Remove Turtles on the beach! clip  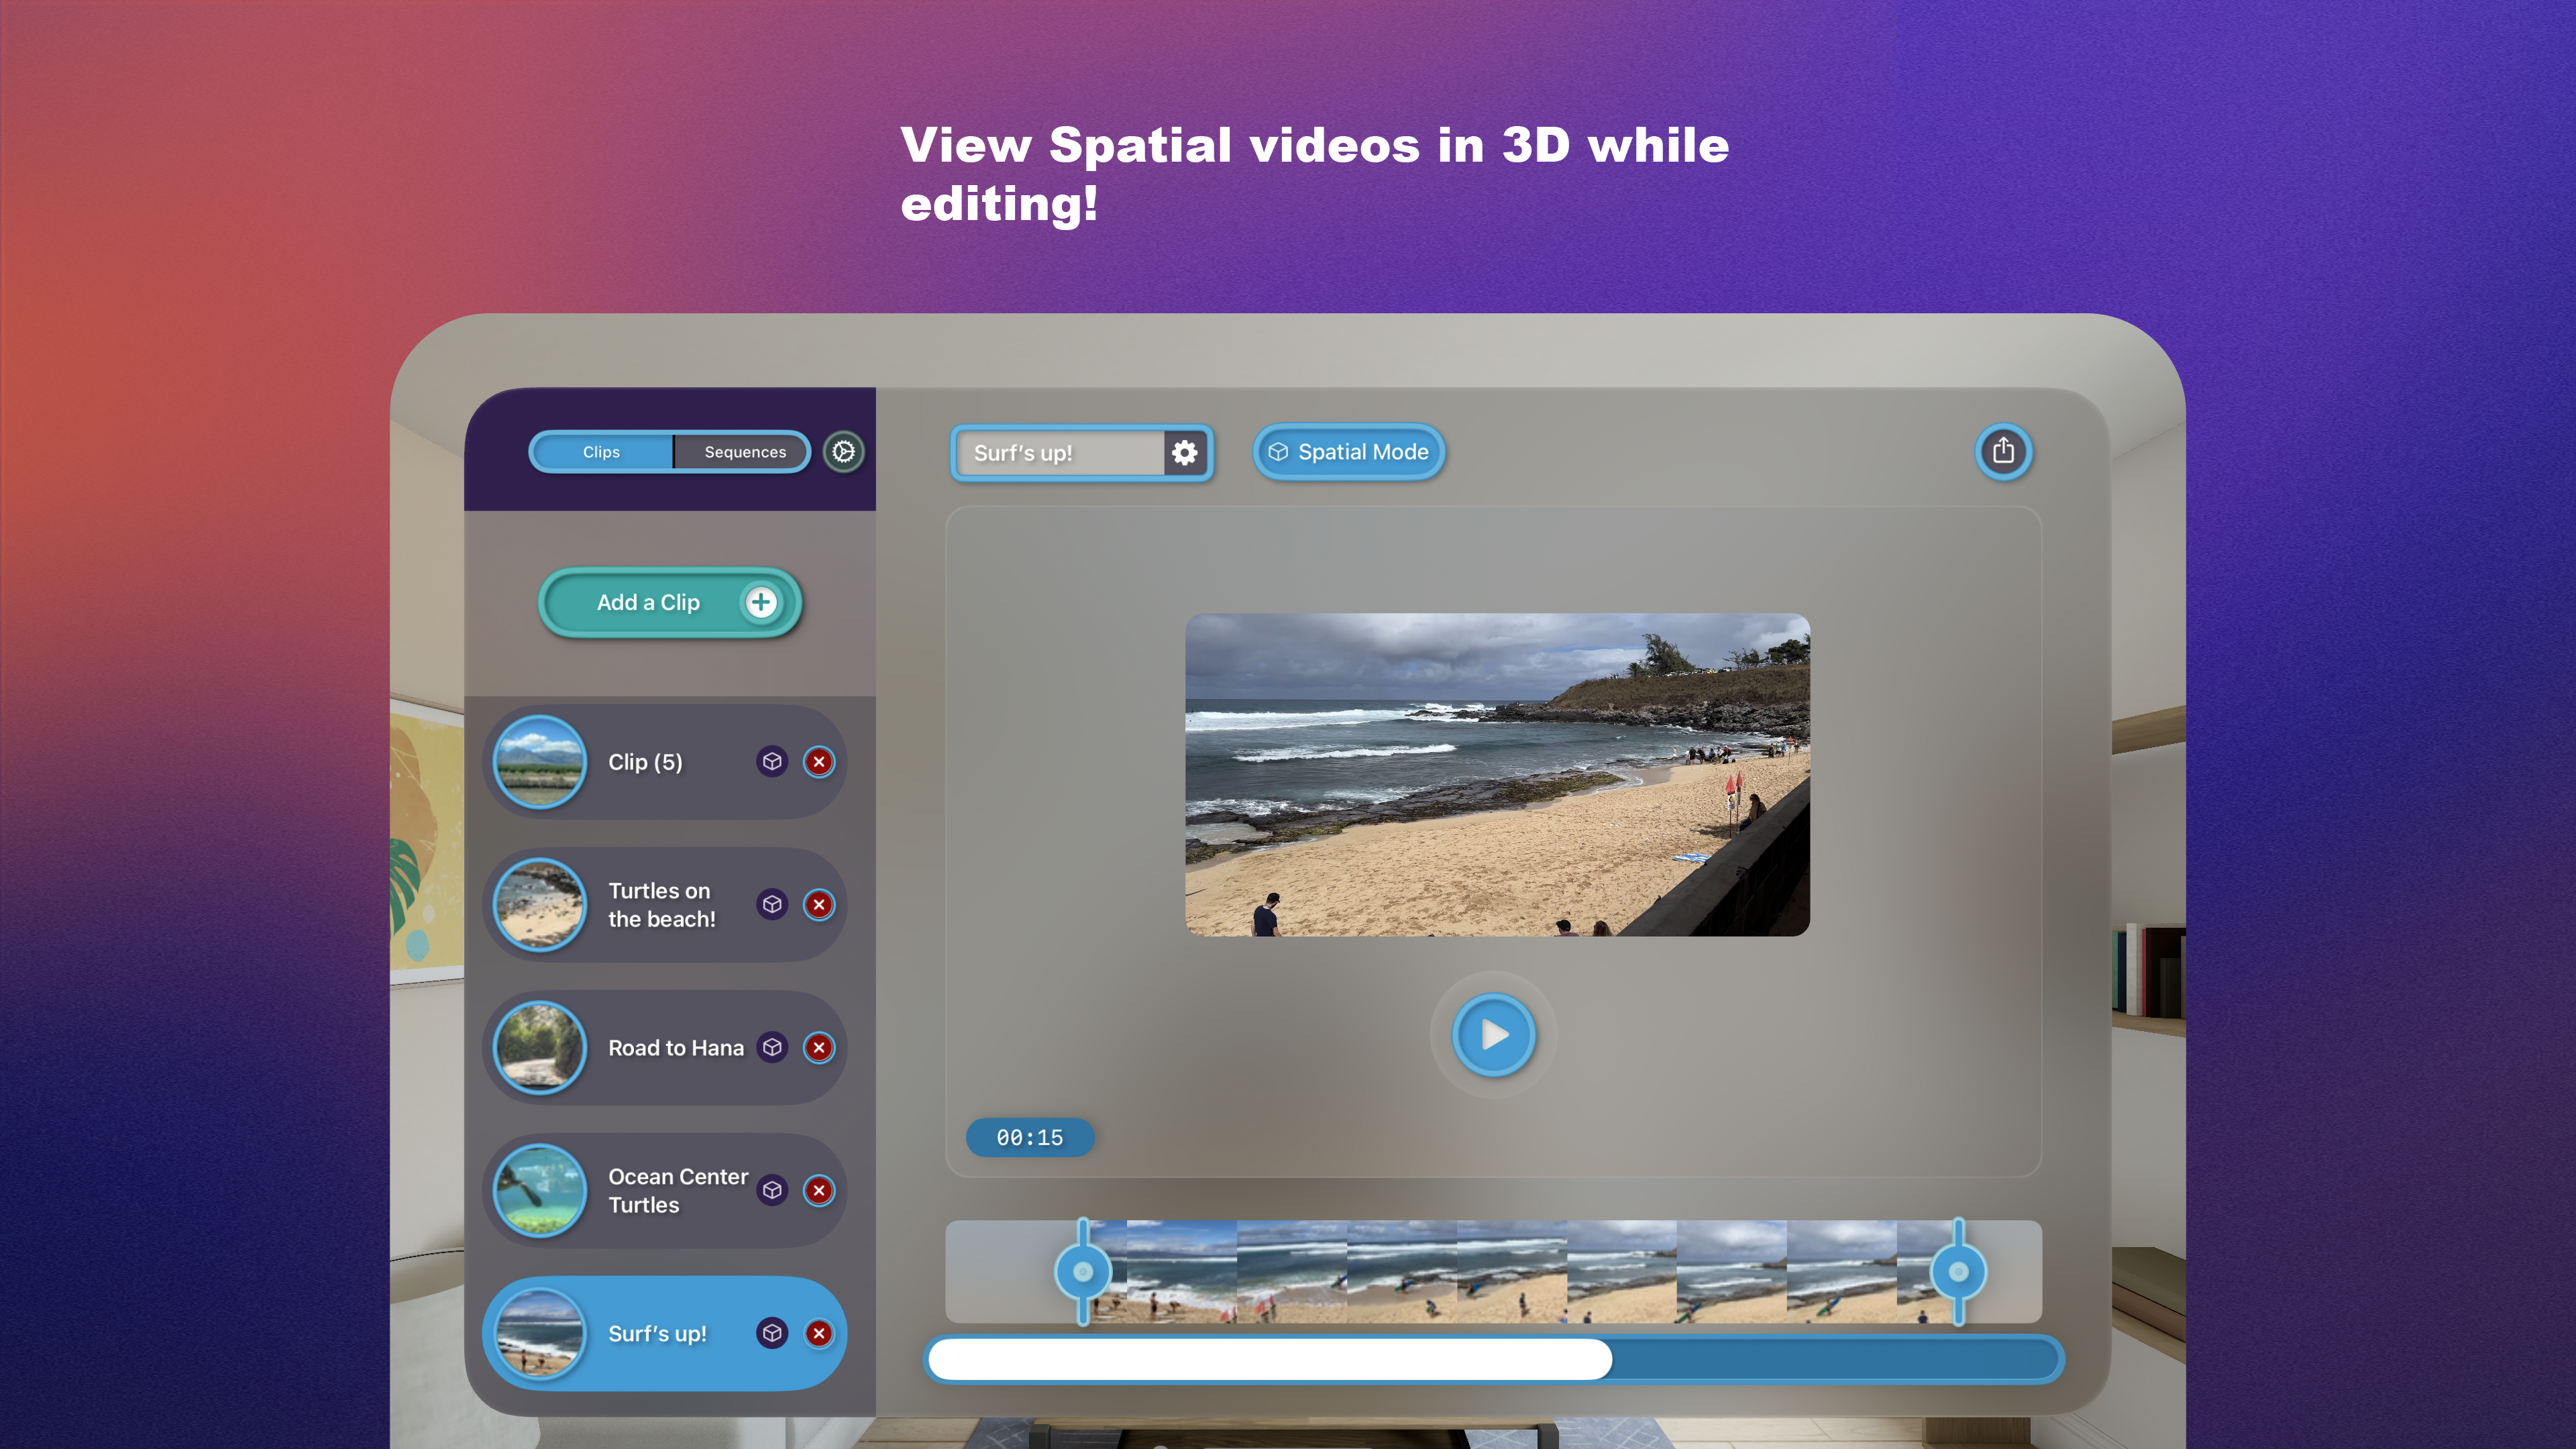819,905
